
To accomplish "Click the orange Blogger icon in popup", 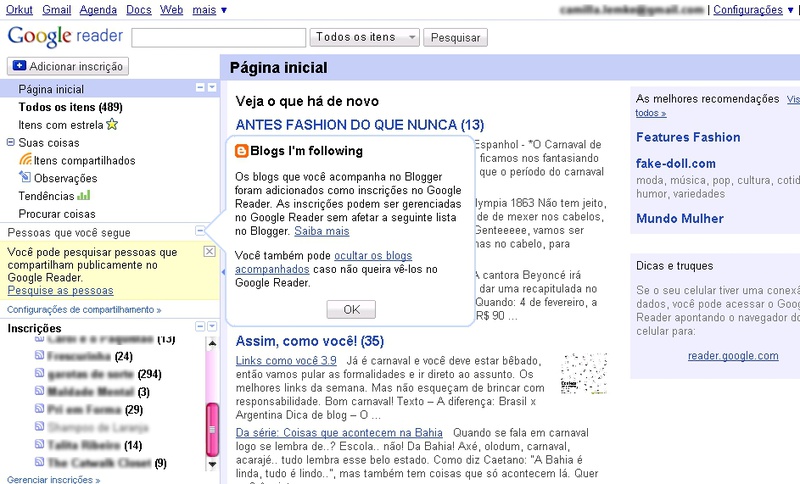I will [x=241, y=151].
